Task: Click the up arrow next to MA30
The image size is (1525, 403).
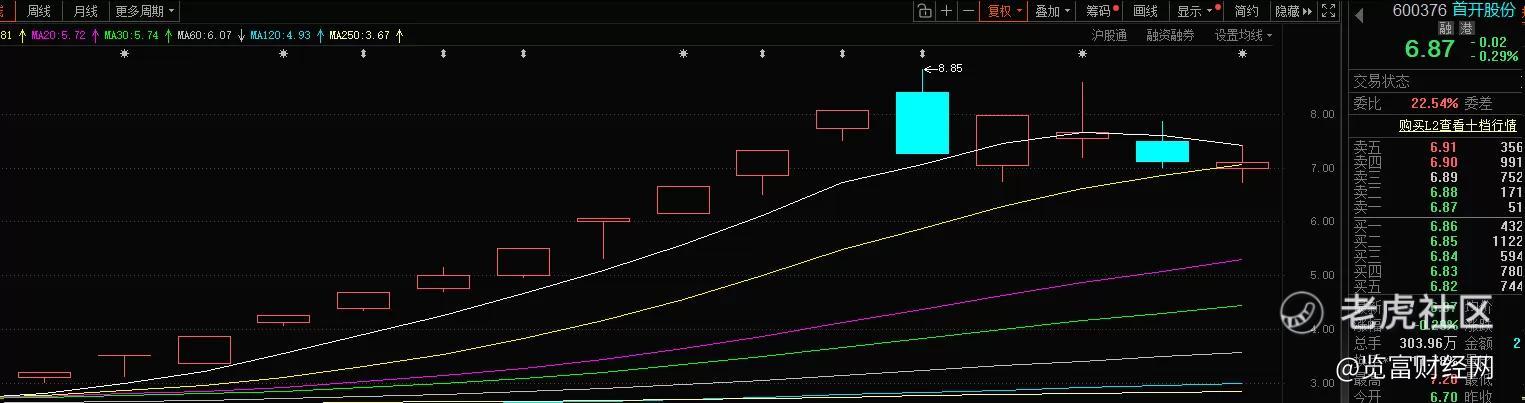Action: click(167, 35)
